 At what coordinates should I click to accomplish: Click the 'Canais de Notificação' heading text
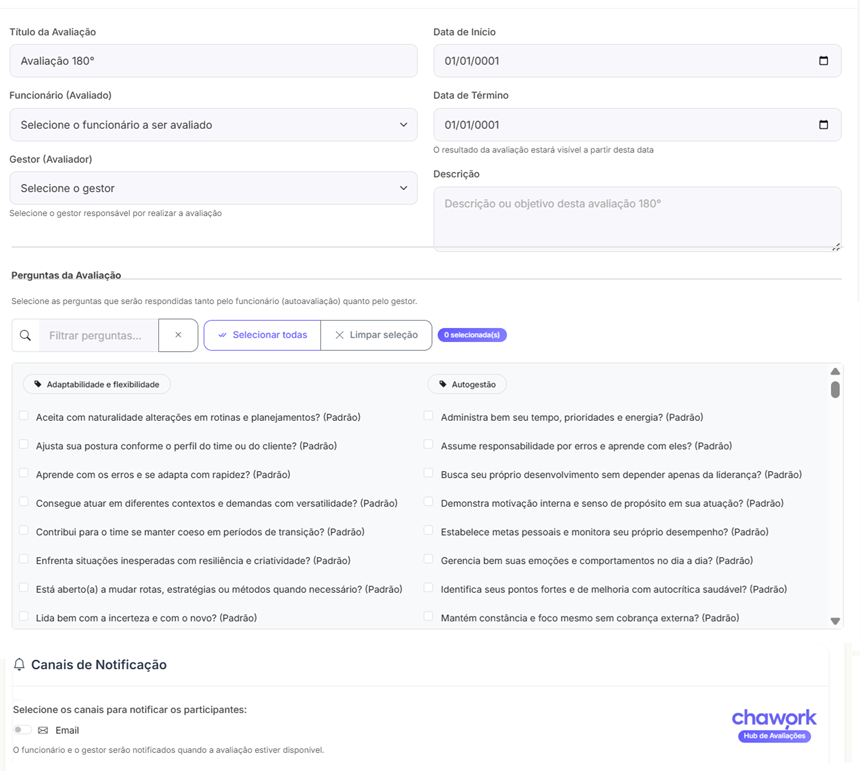point(99,665)
